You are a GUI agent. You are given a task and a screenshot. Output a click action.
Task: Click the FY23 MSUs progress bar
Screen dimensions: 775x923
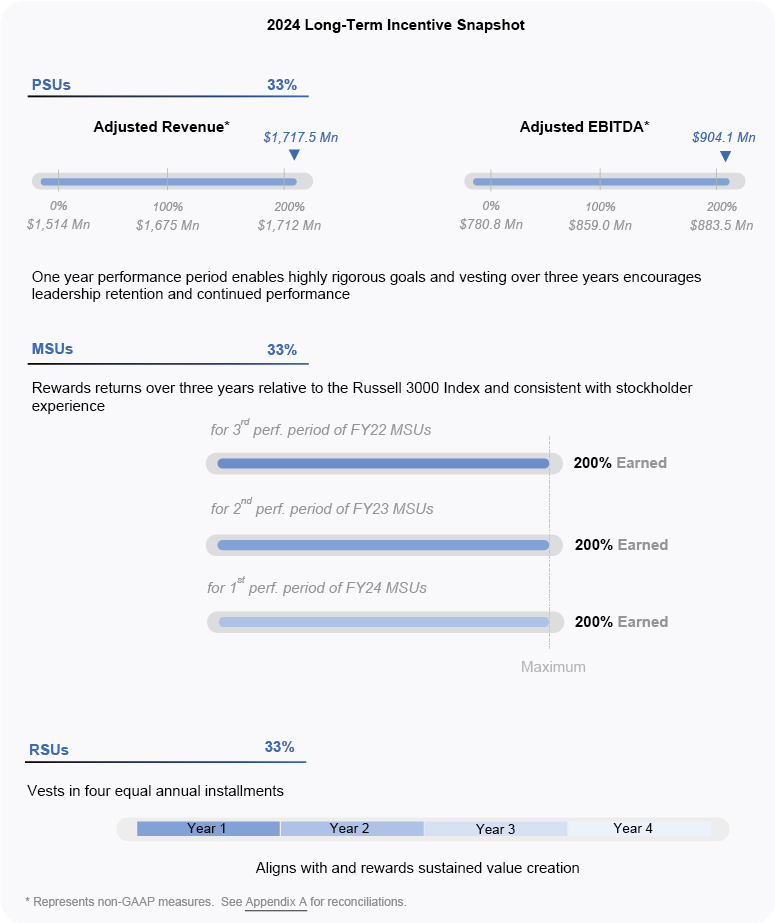382,545
